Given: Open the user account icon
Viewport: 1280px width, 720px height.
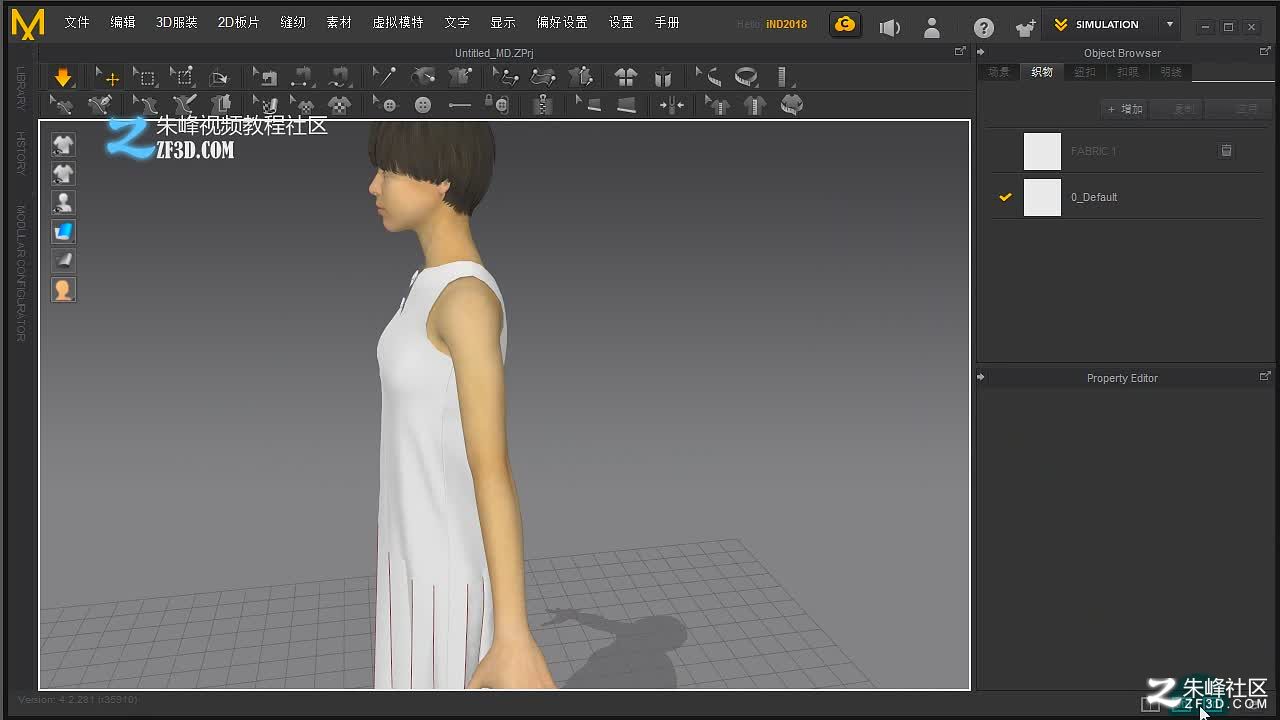Looking at the screenshot, I should (932, 28).
